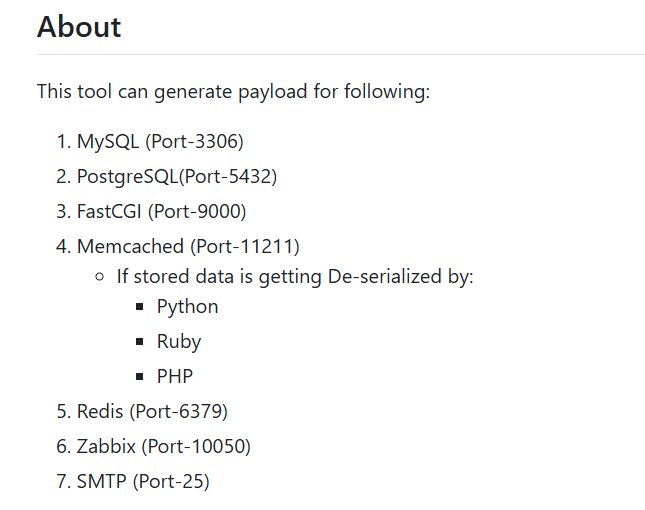This screenshot has height=510, width=645.
Task: Click the horizontal divider below the About heading
Action: 340,54
